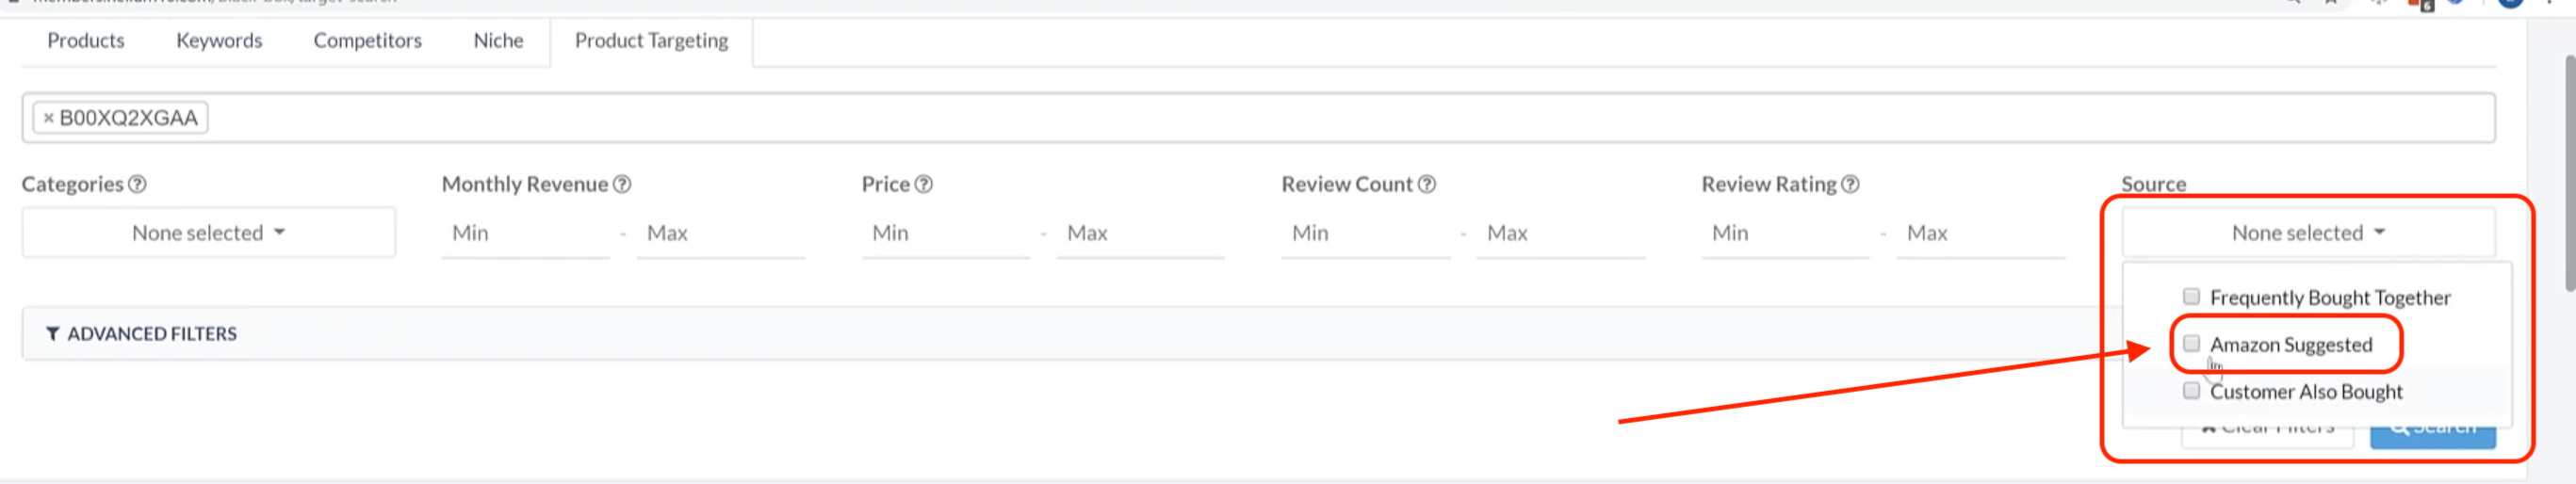The image size is (2576, 484).
Task: Enable the Amazon Suggested checkbox
Action: [x=2191, y=344]
